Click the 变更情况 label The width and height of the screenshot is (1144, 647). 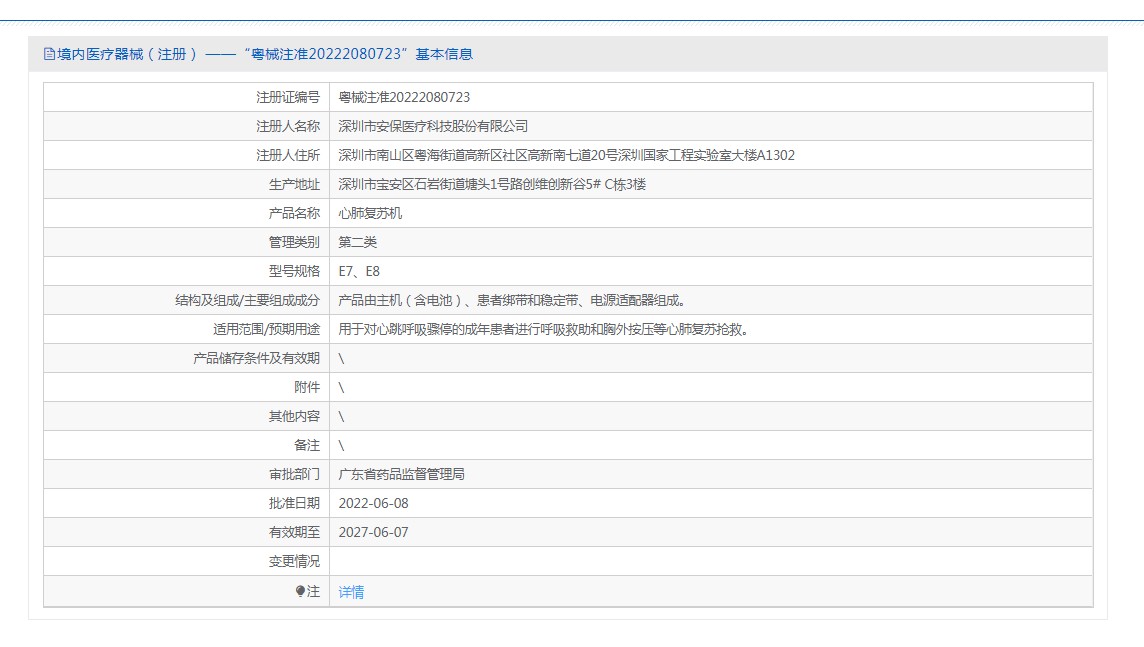pos(294,562)
